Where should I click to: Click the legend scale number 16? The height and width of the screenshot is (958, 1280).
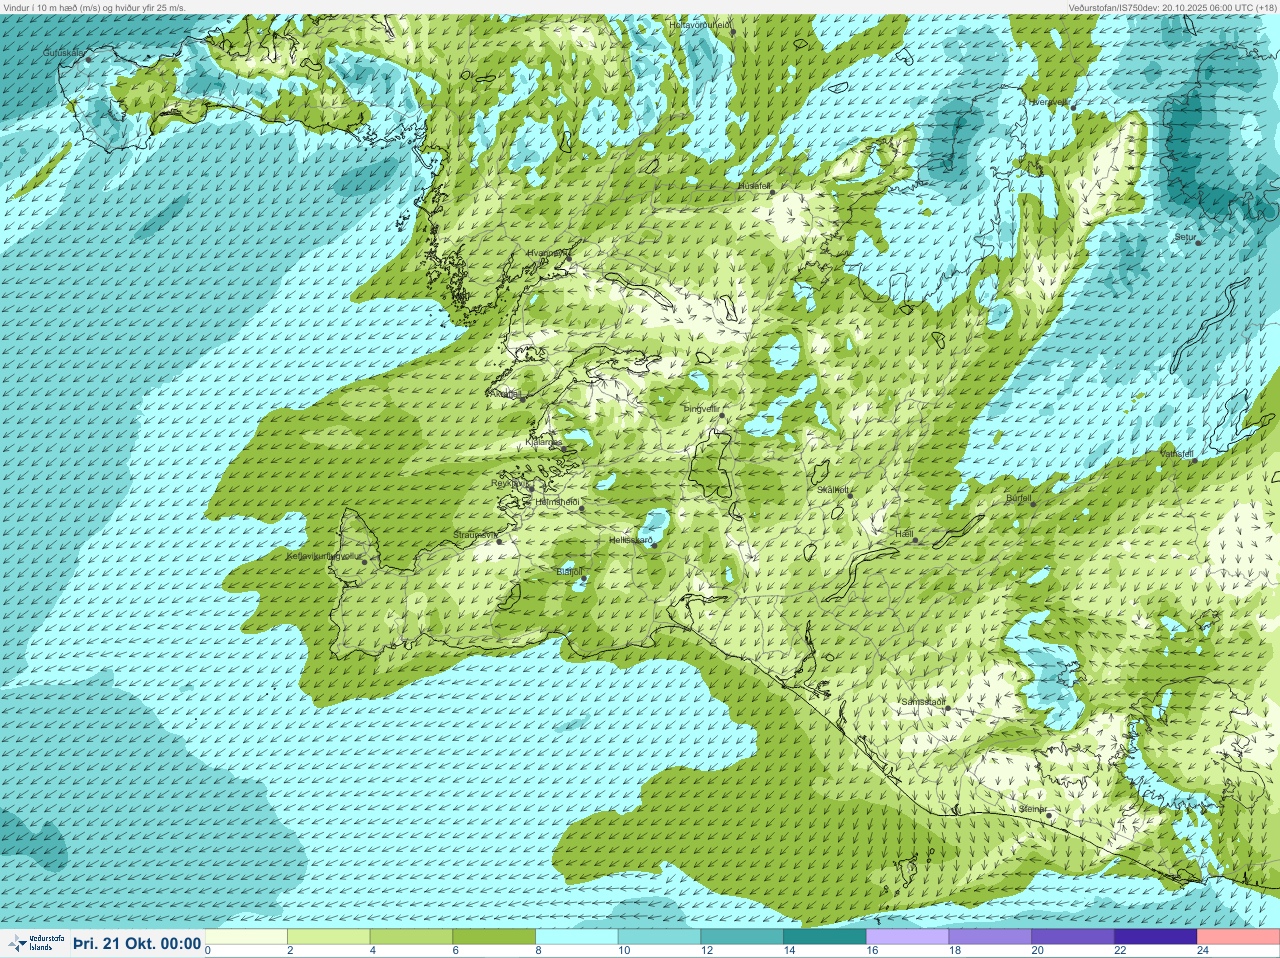[x=872, y=951]
